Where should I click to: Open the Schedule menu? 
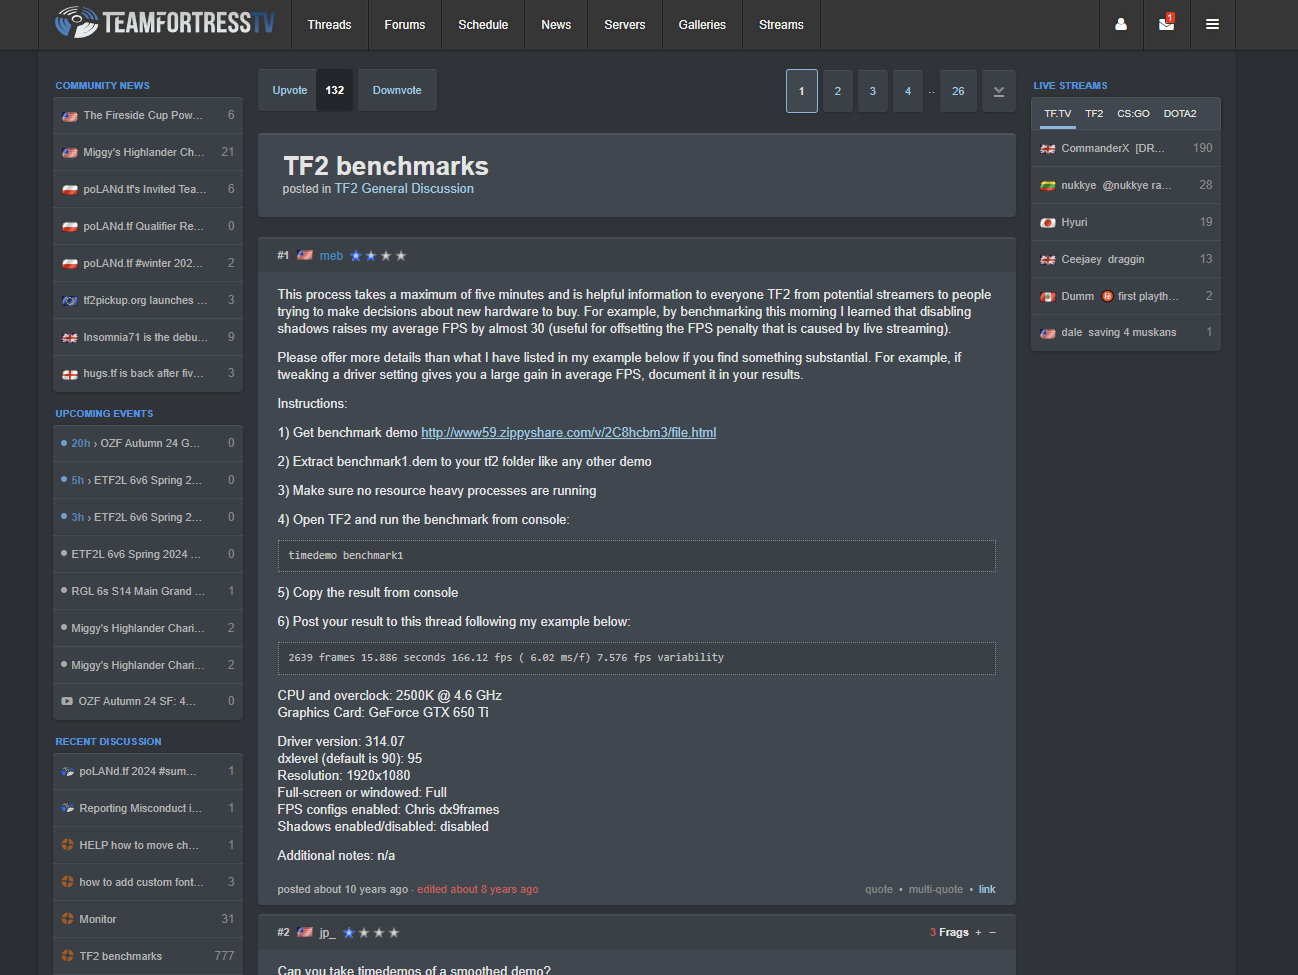pos(483,24)
